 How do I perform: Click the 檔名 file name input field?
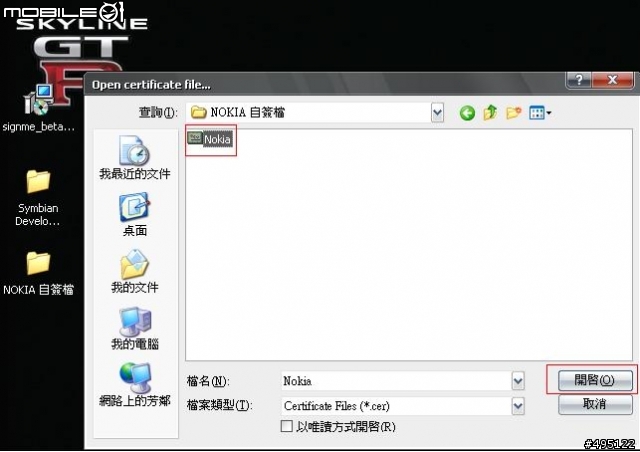pos(396,381)
